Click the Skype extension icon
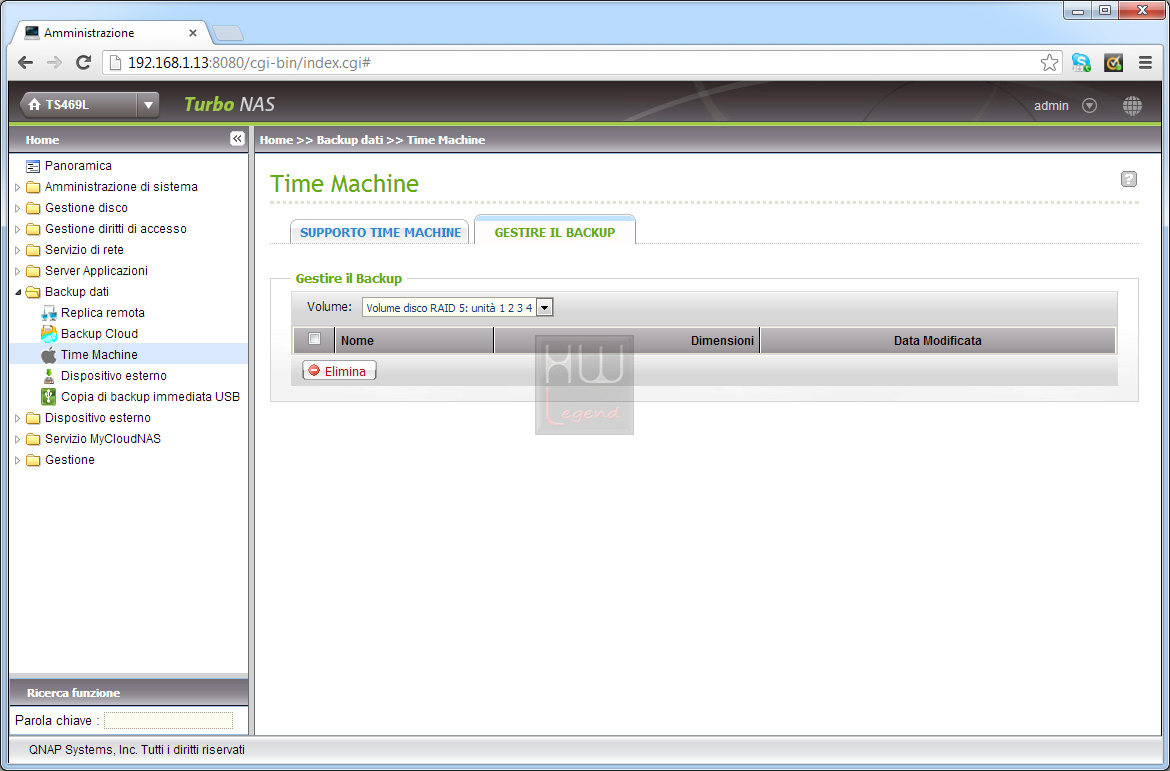The image size is (1170, 771). tap(1081, 63)
